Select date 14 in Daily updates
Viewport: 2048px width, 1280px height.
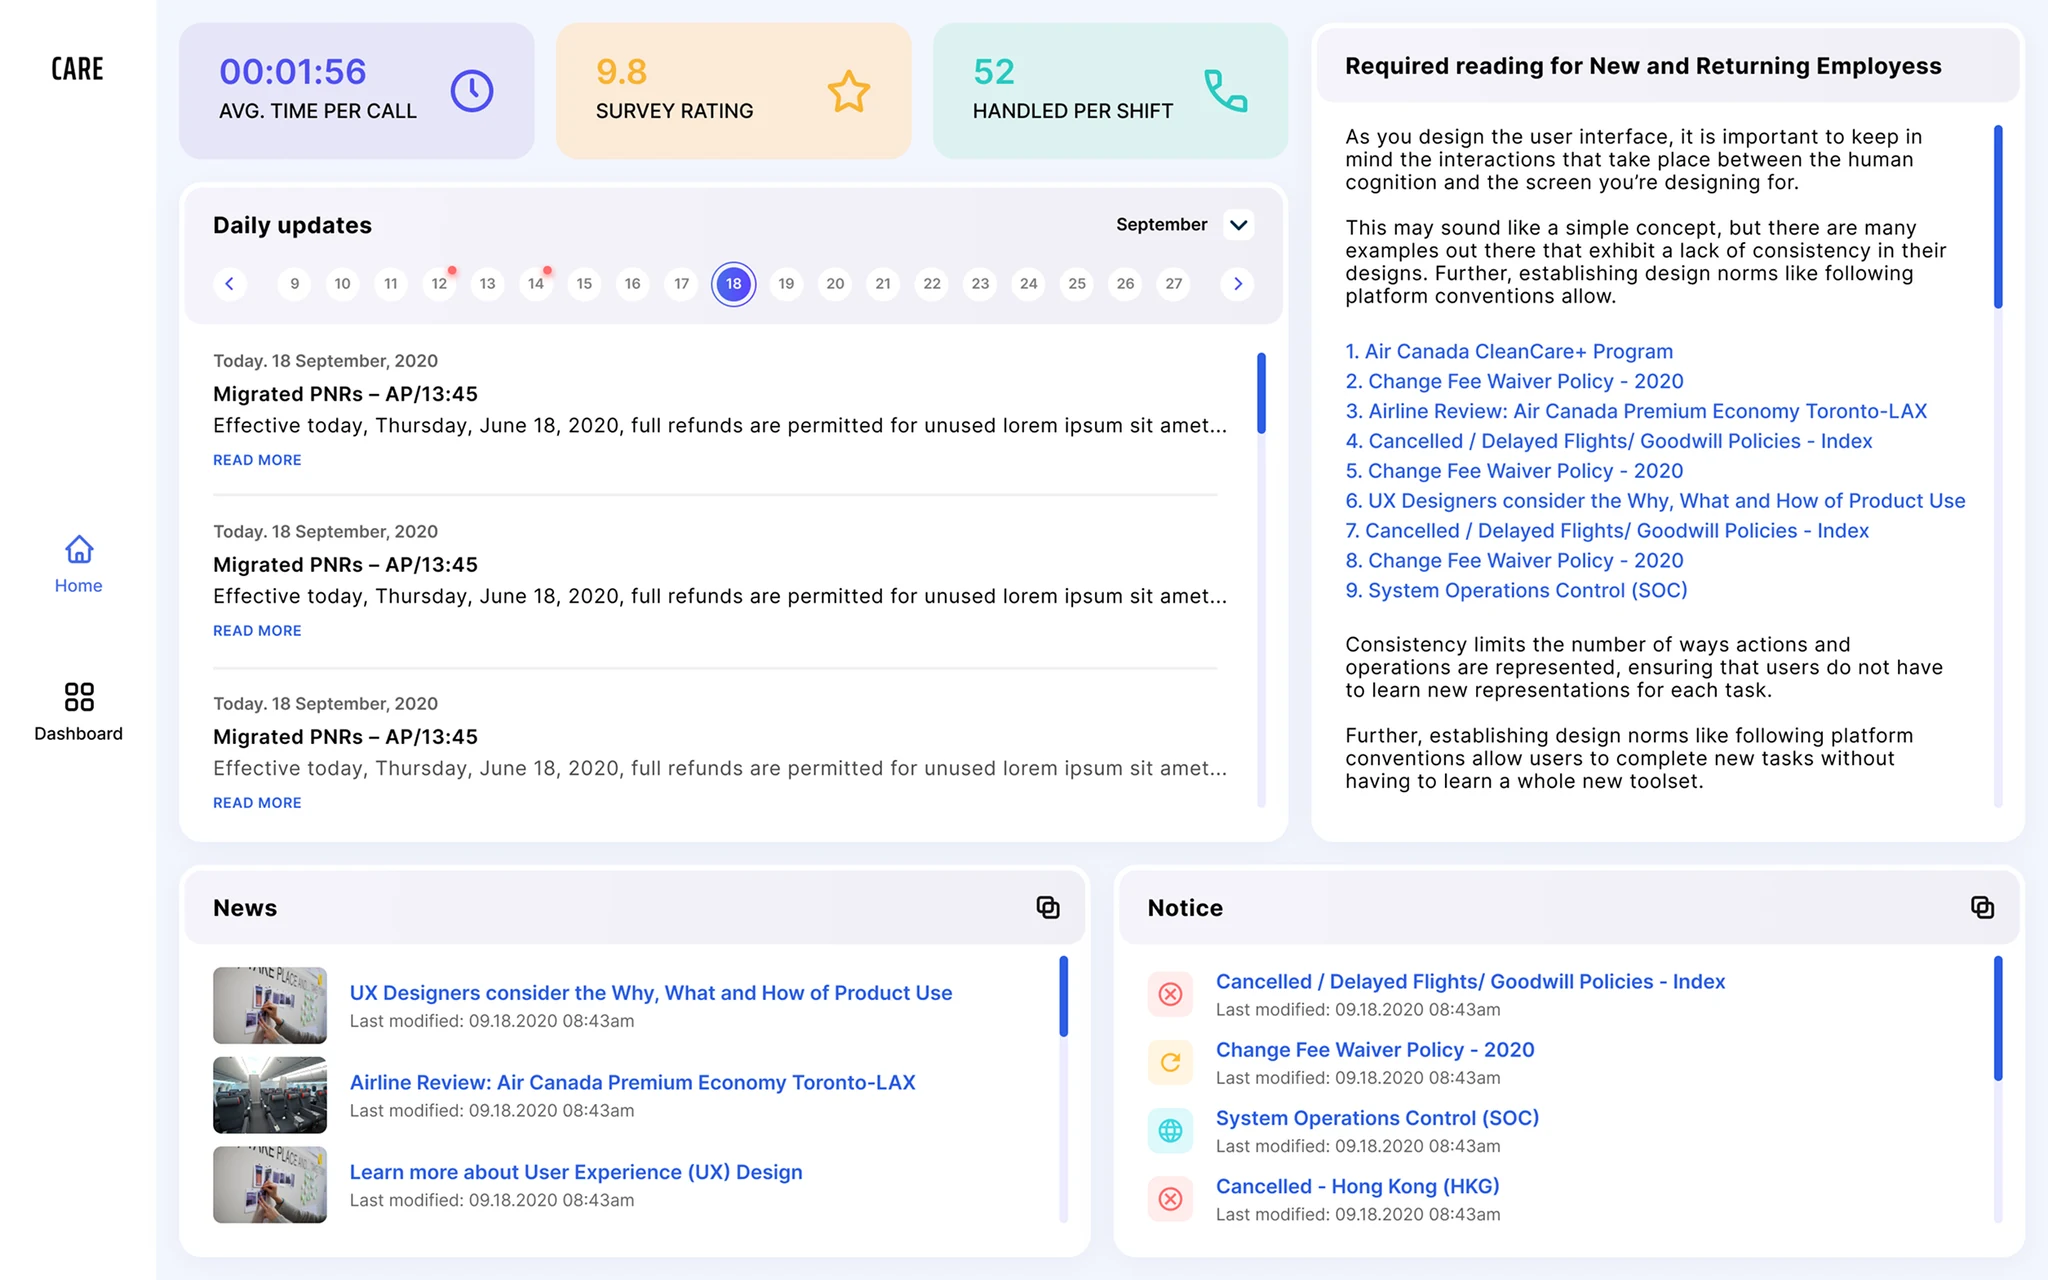[x=536, y=284]
